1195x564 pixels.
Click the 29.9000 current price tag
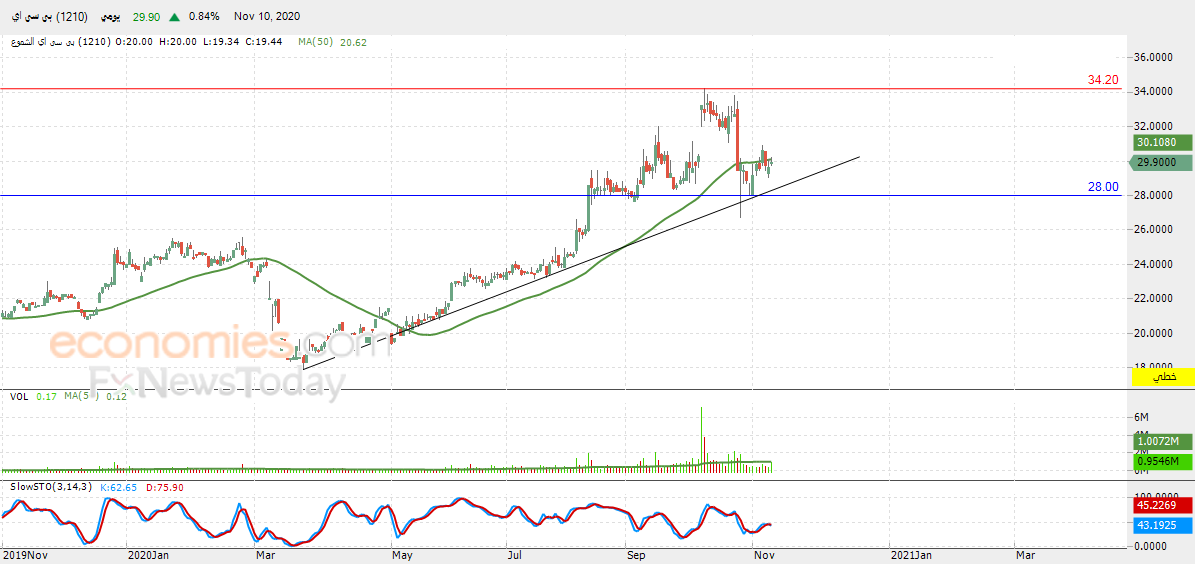[x=1162, y=162]
